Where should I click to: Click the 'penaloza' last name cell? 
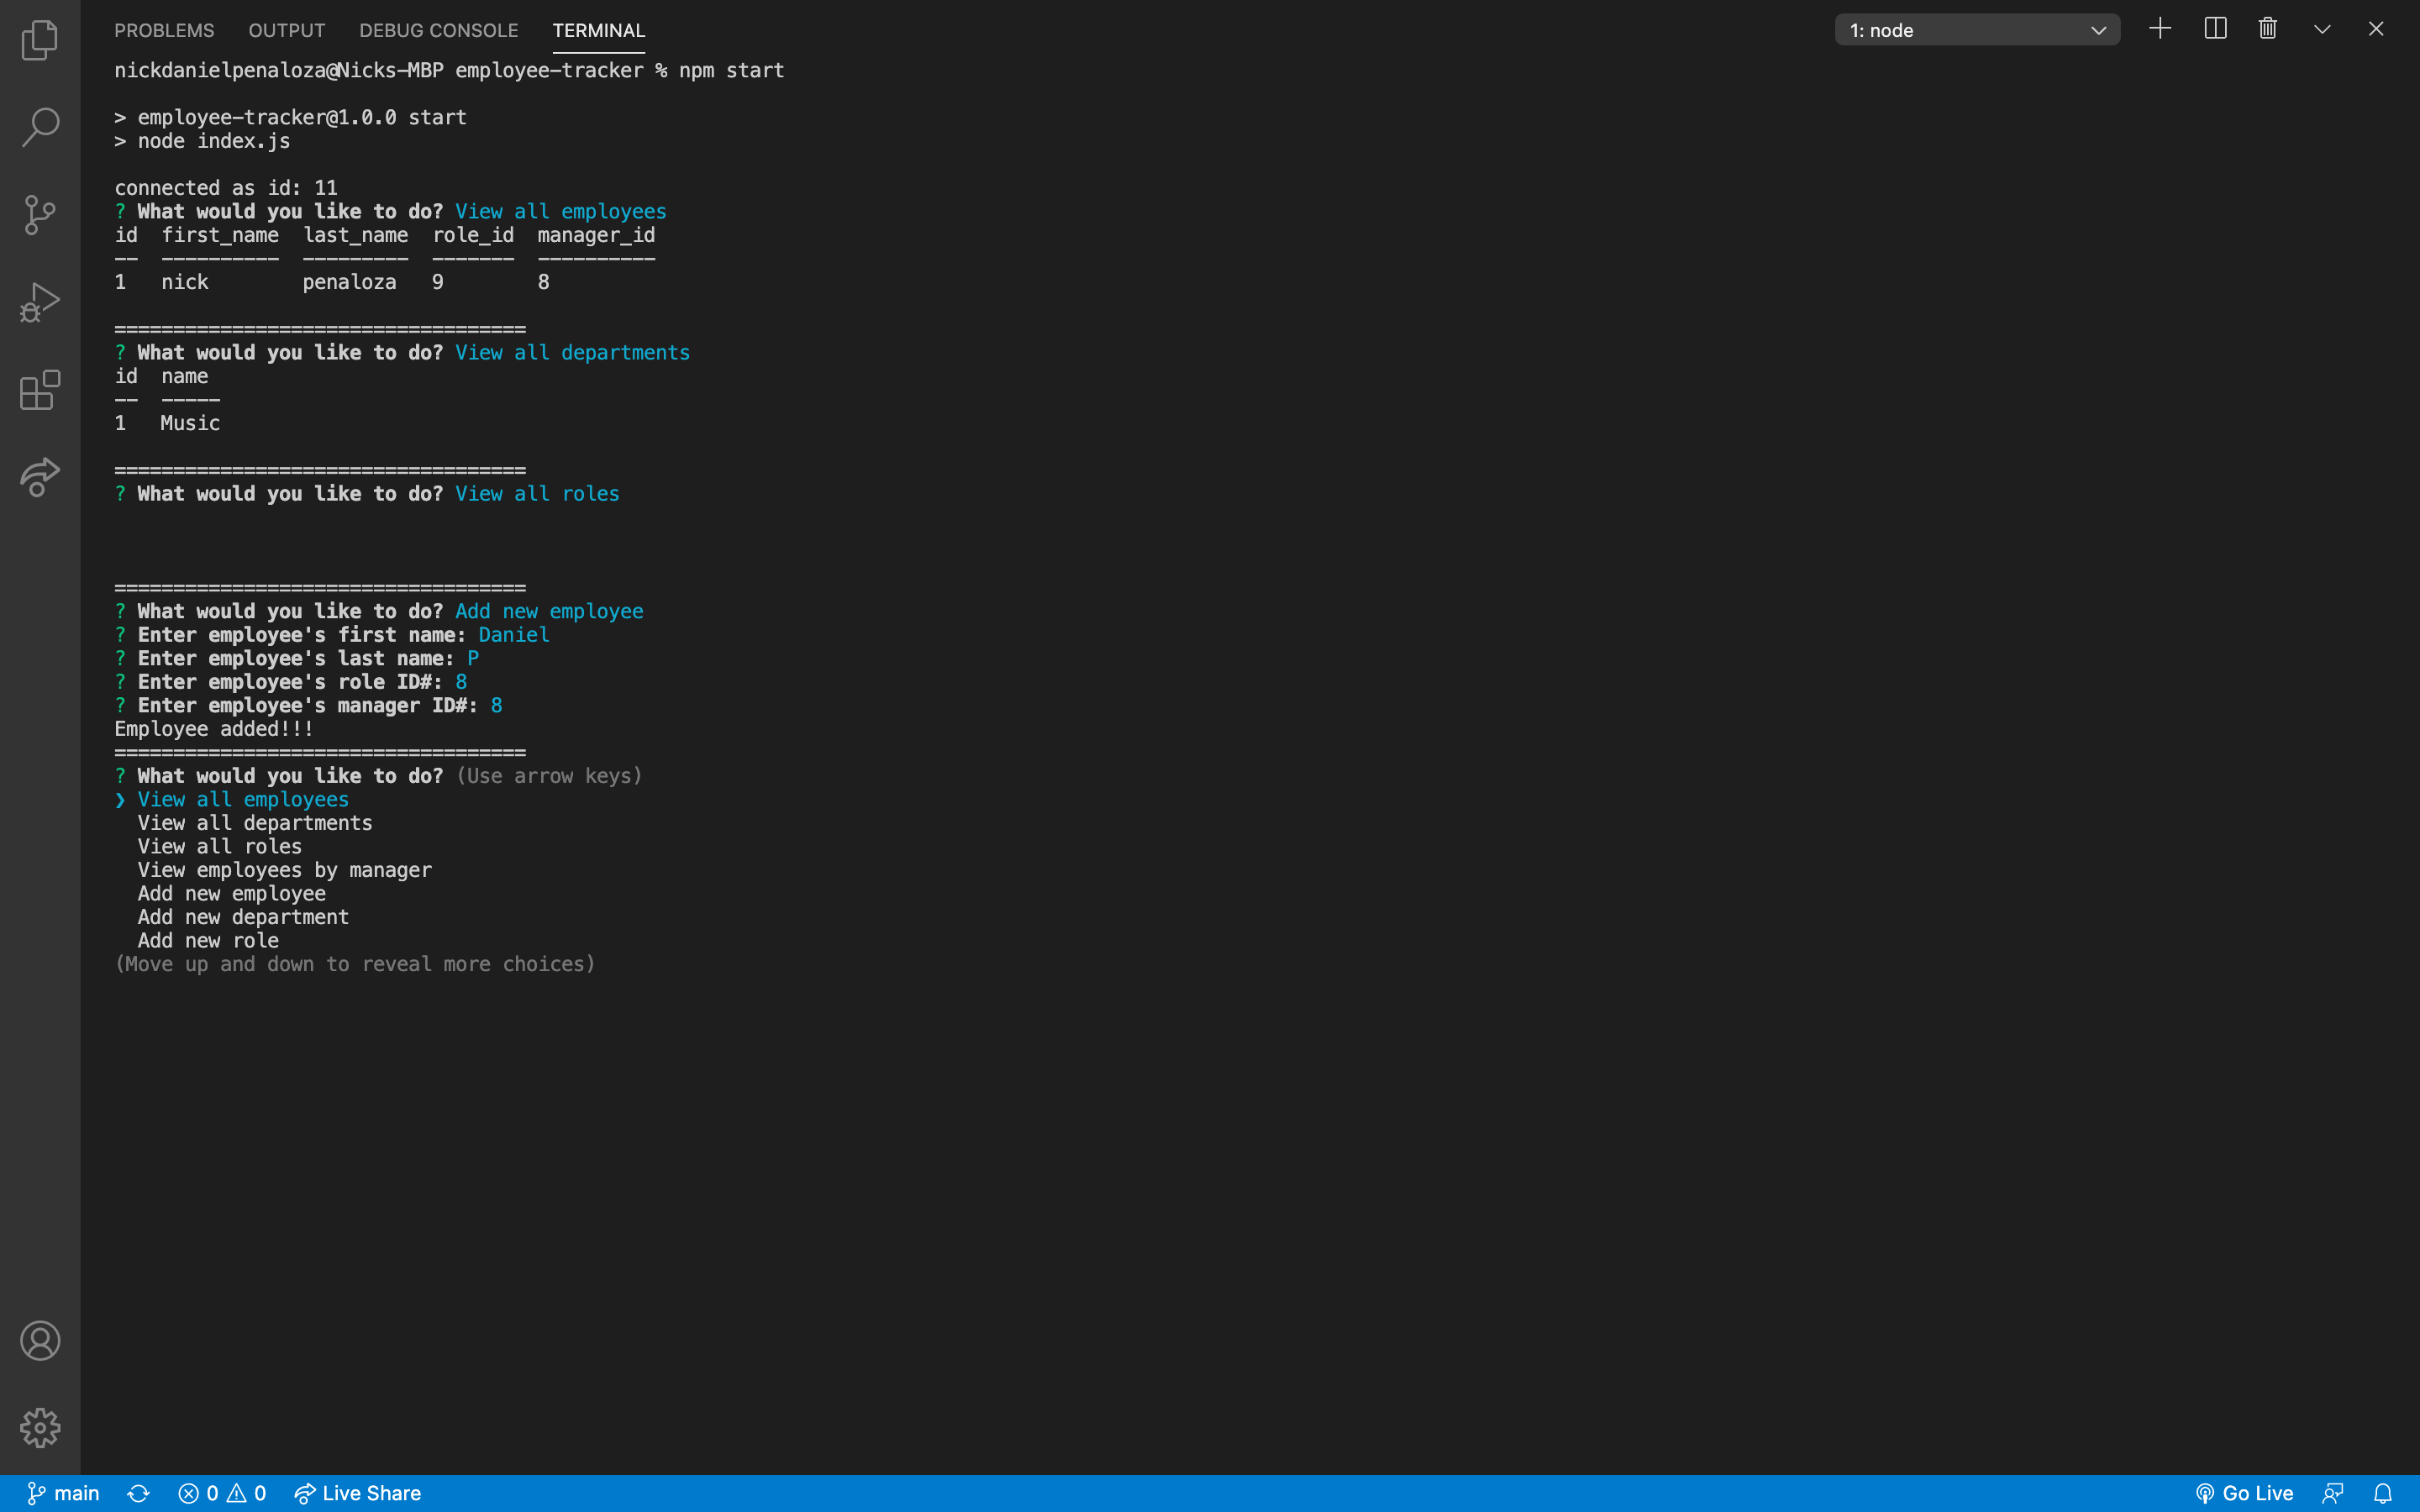[x=349, y=282]
